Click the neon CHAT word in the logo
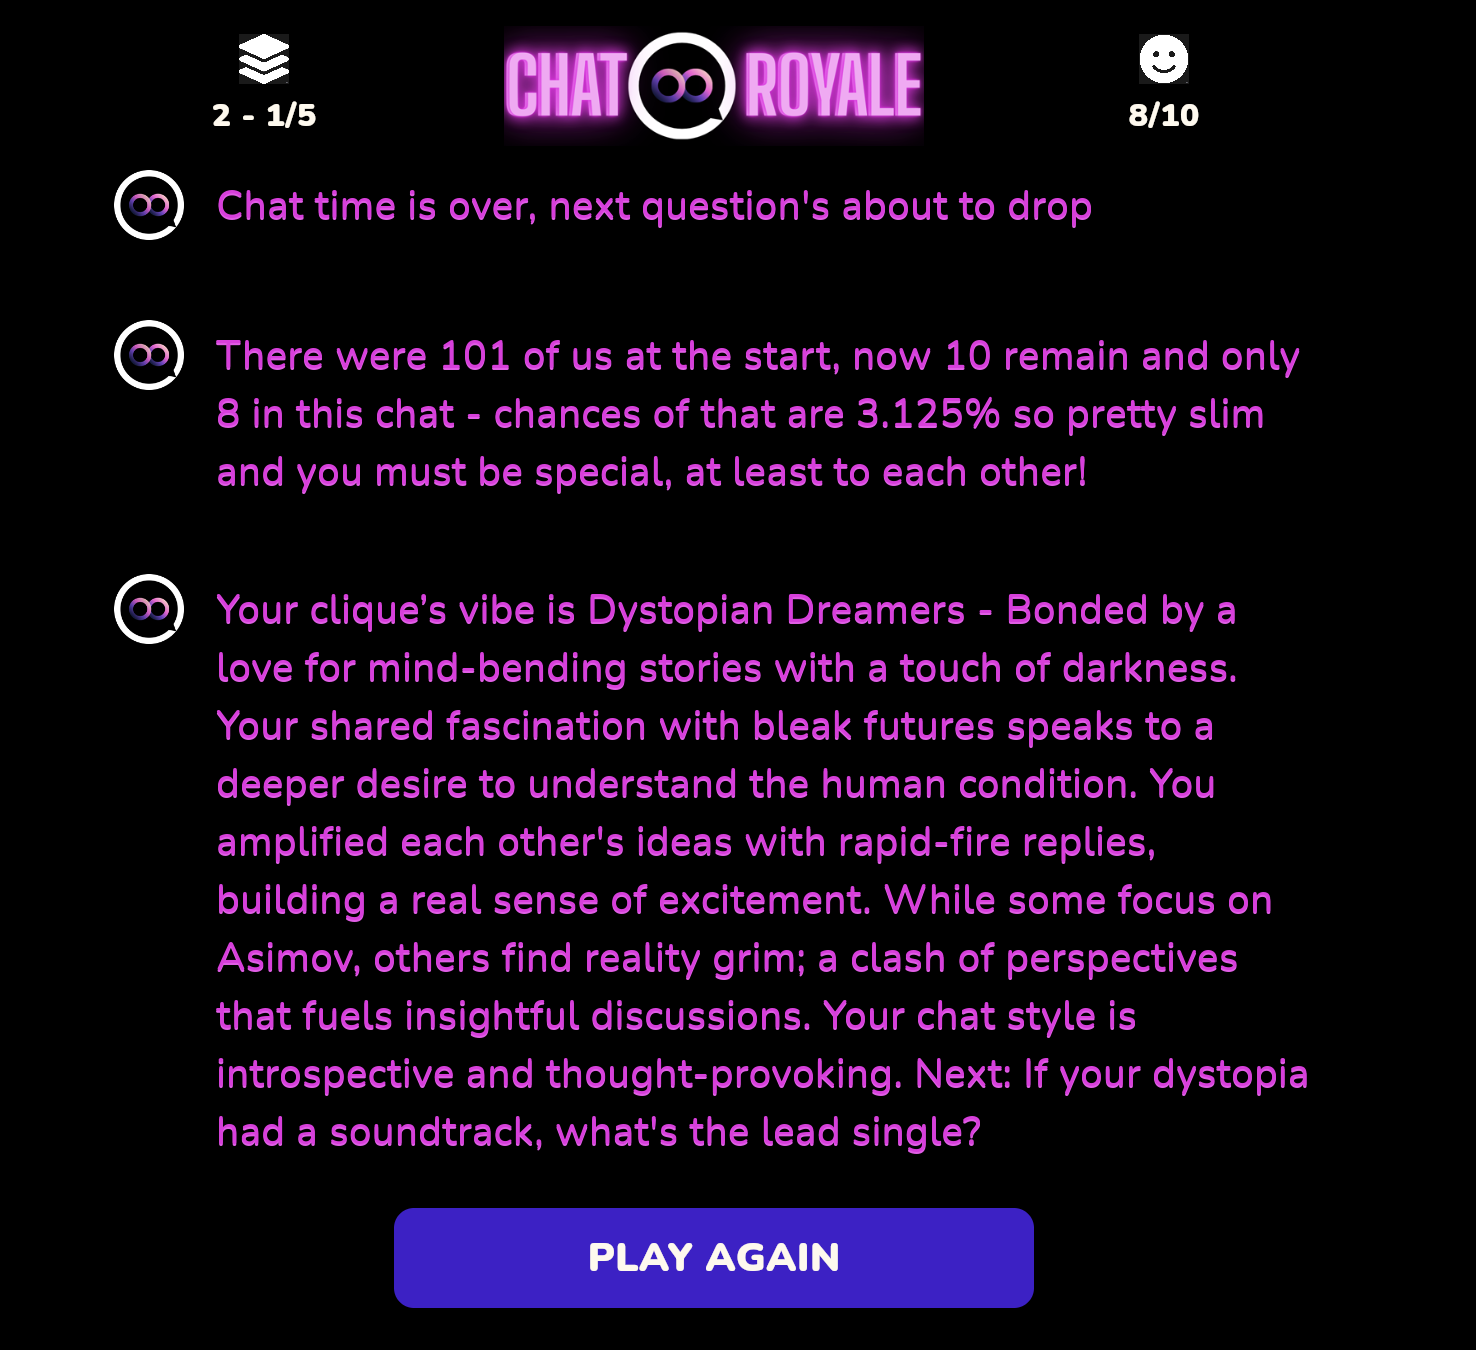1476x1350 pixels. point(565,86)
